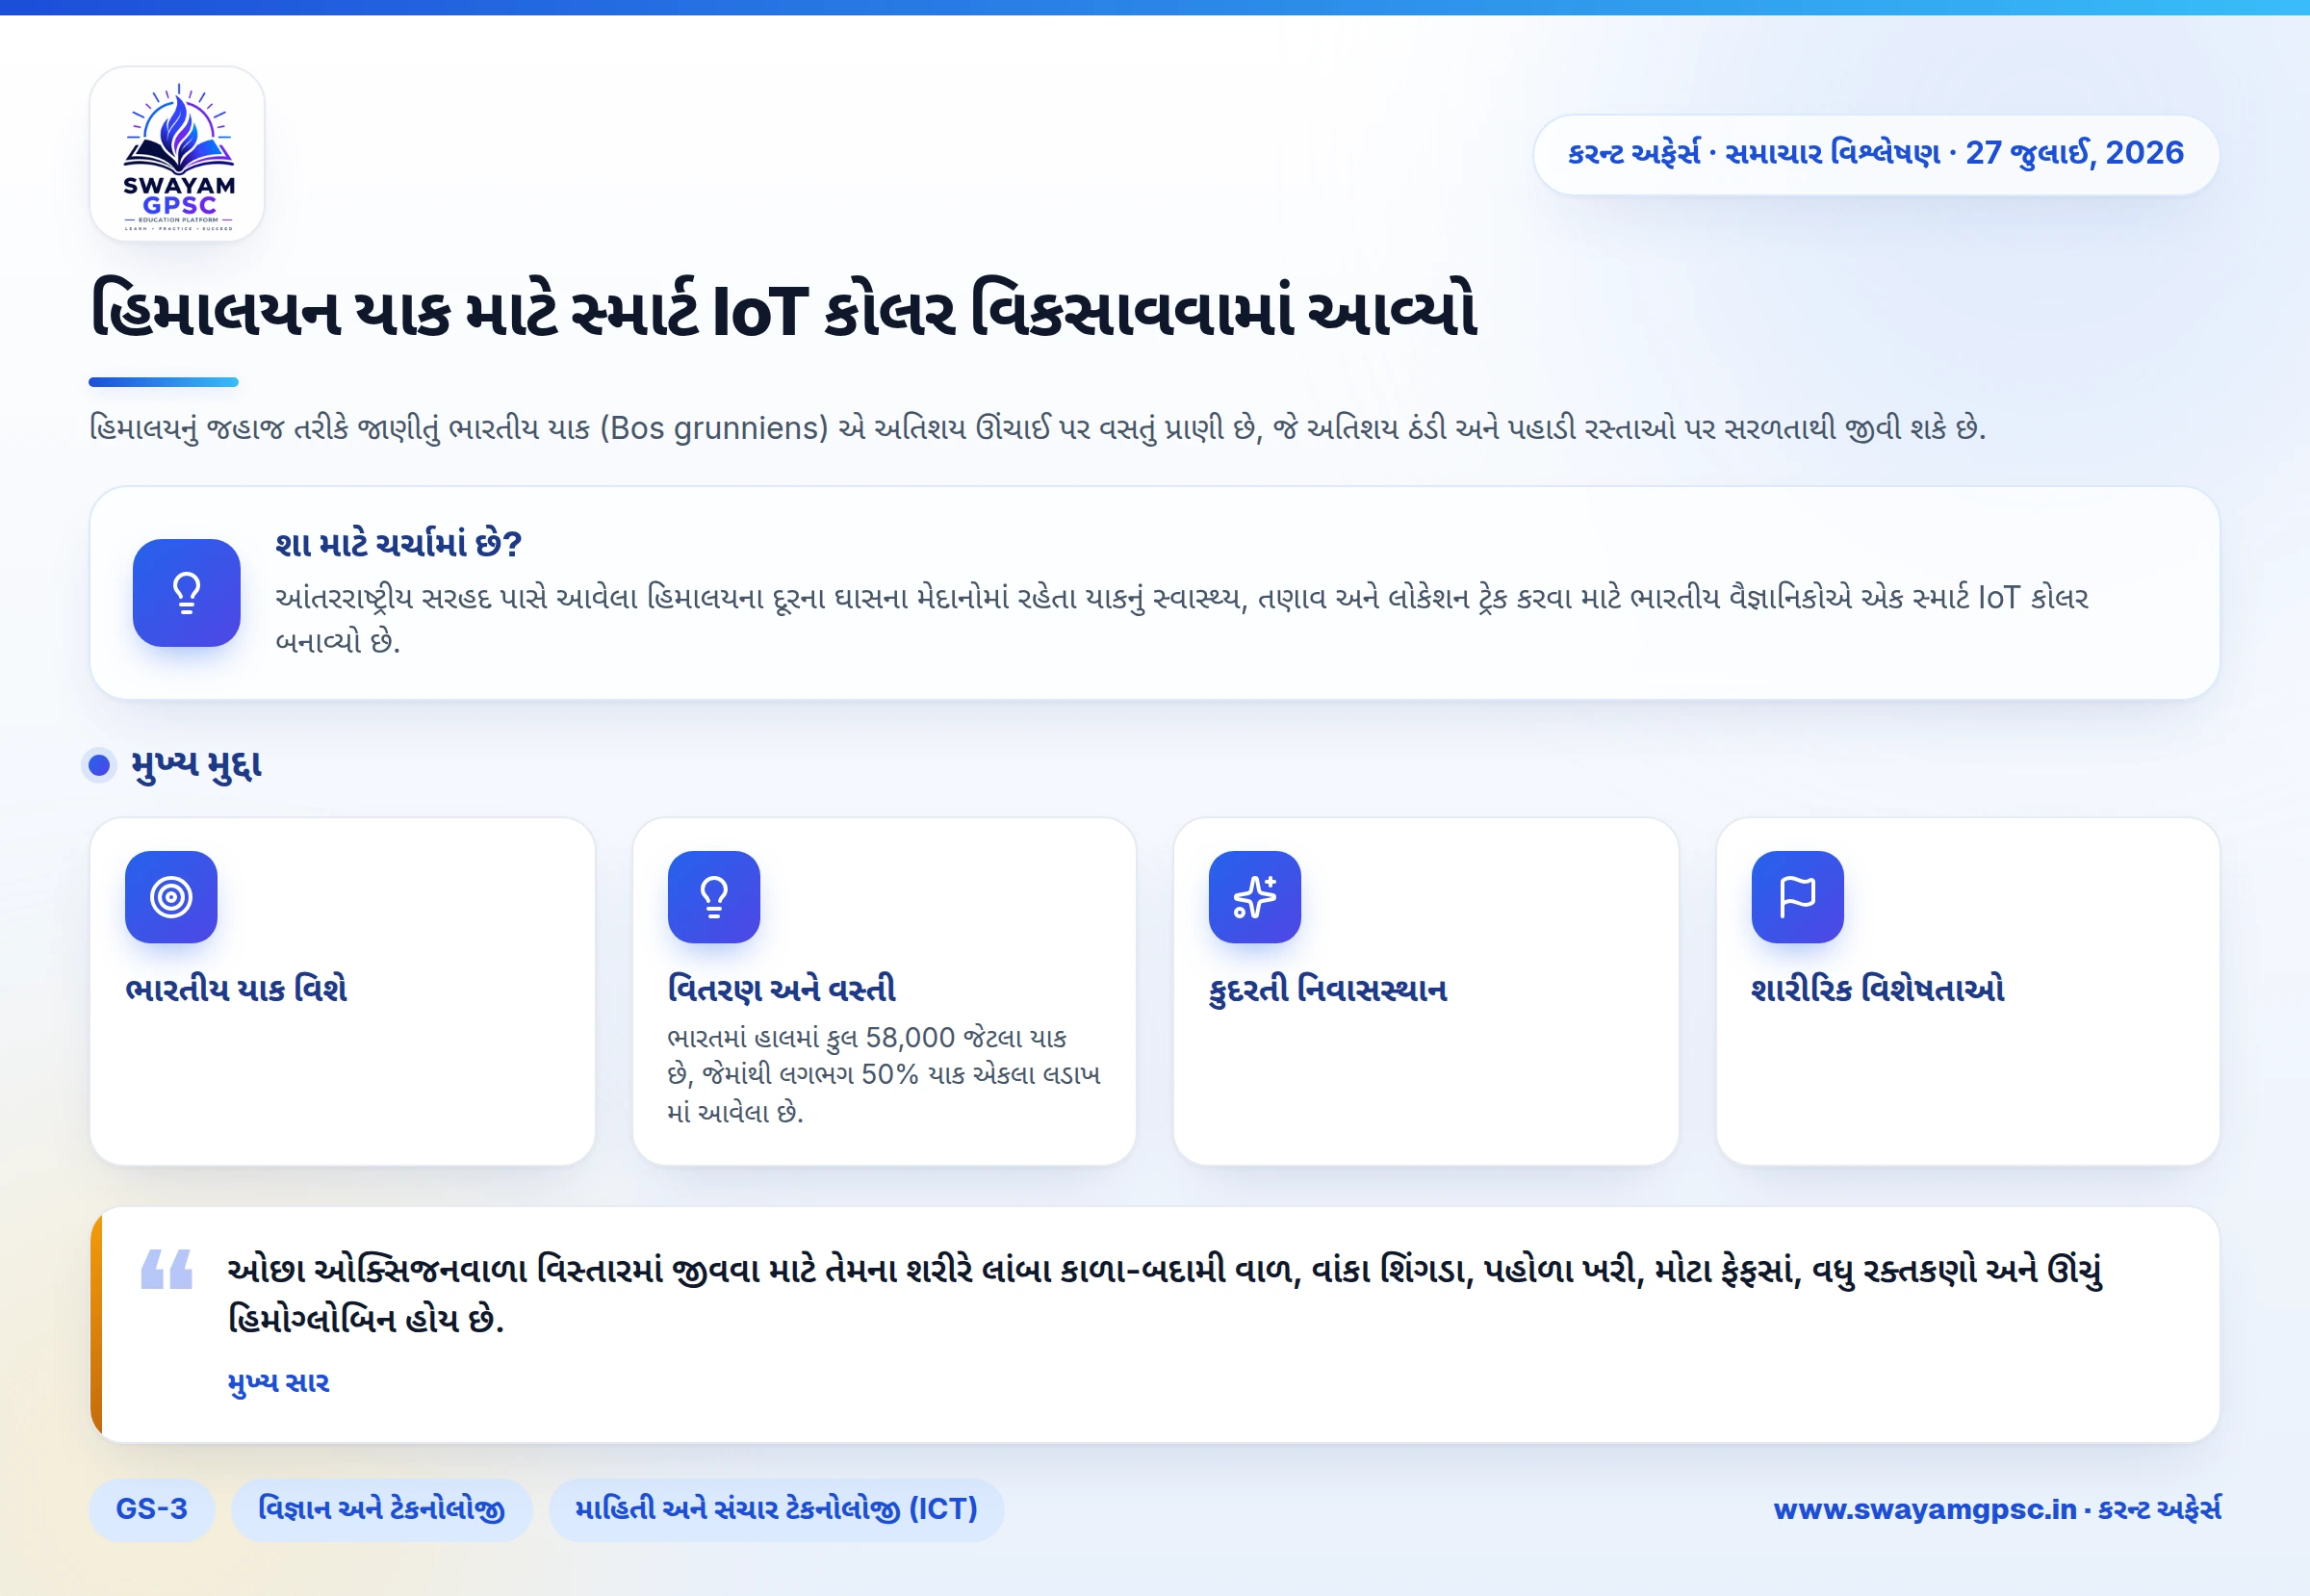2310x1596 pixels.
Task: Select the વિજ્ઞાન અને ટેકનોલોજી tag
Action: [381, 1509]
